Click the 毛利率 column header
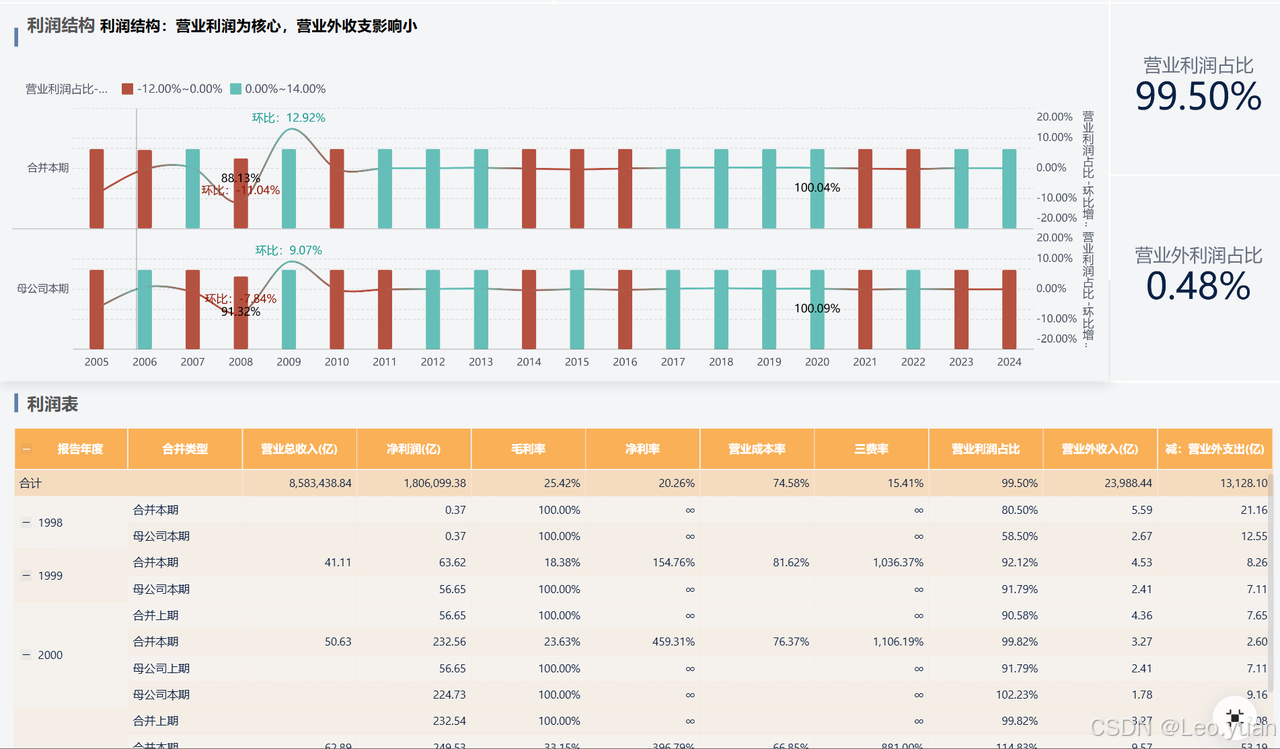 tap(528, 449)
